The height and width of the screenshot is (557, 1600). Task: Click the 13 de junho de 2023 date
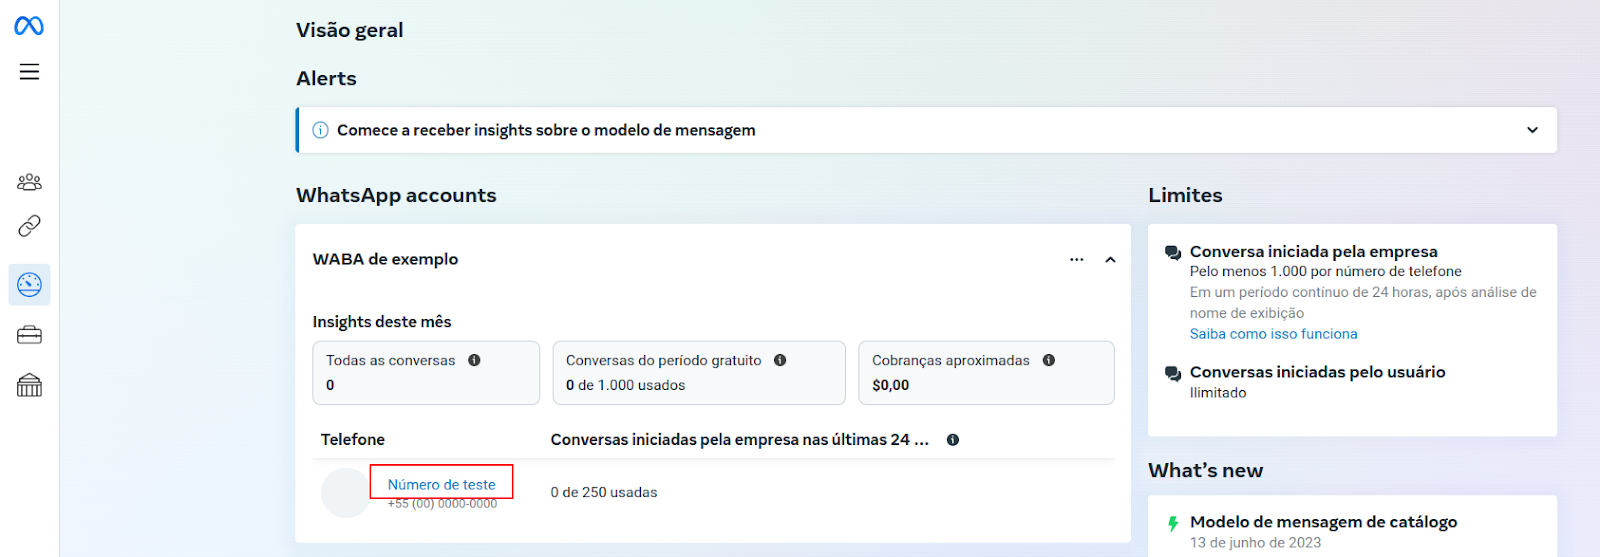1255,543
